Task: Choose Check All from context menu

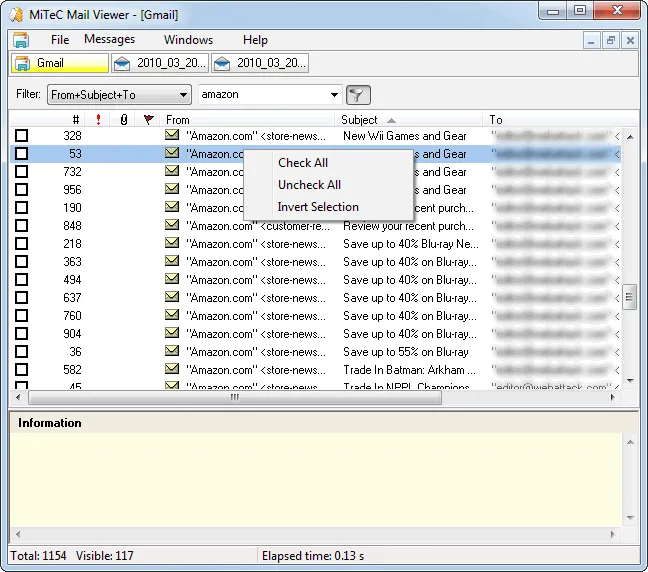Action: 303,163
